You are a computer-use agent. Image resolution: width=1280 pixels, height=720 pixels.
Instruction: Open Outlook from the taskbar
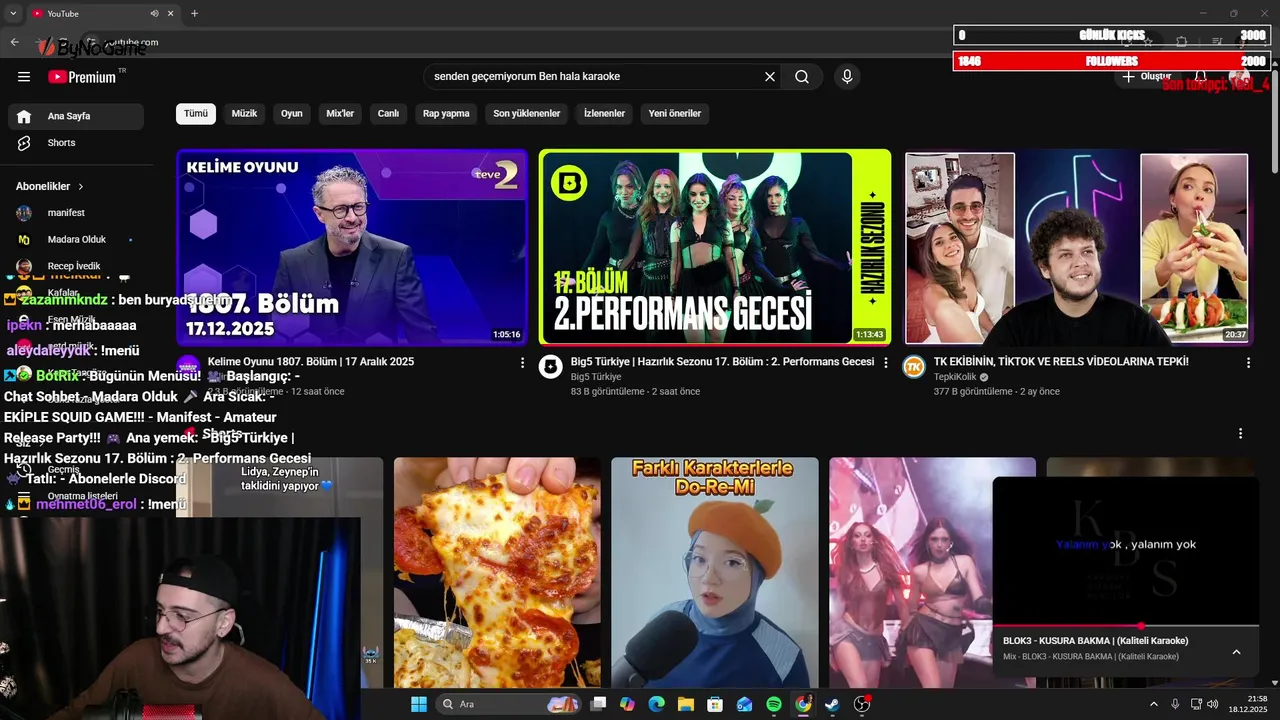744,704
